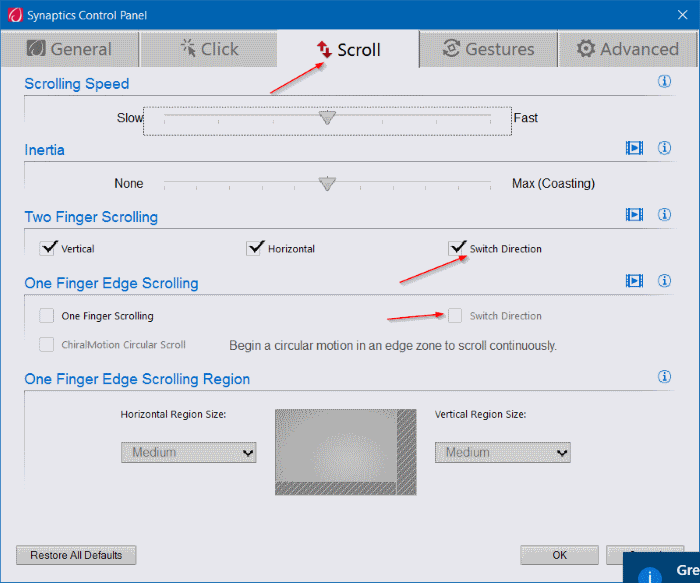
Task: Enable the One Finger Scrolling checkbox
Action: coord(47,316)
